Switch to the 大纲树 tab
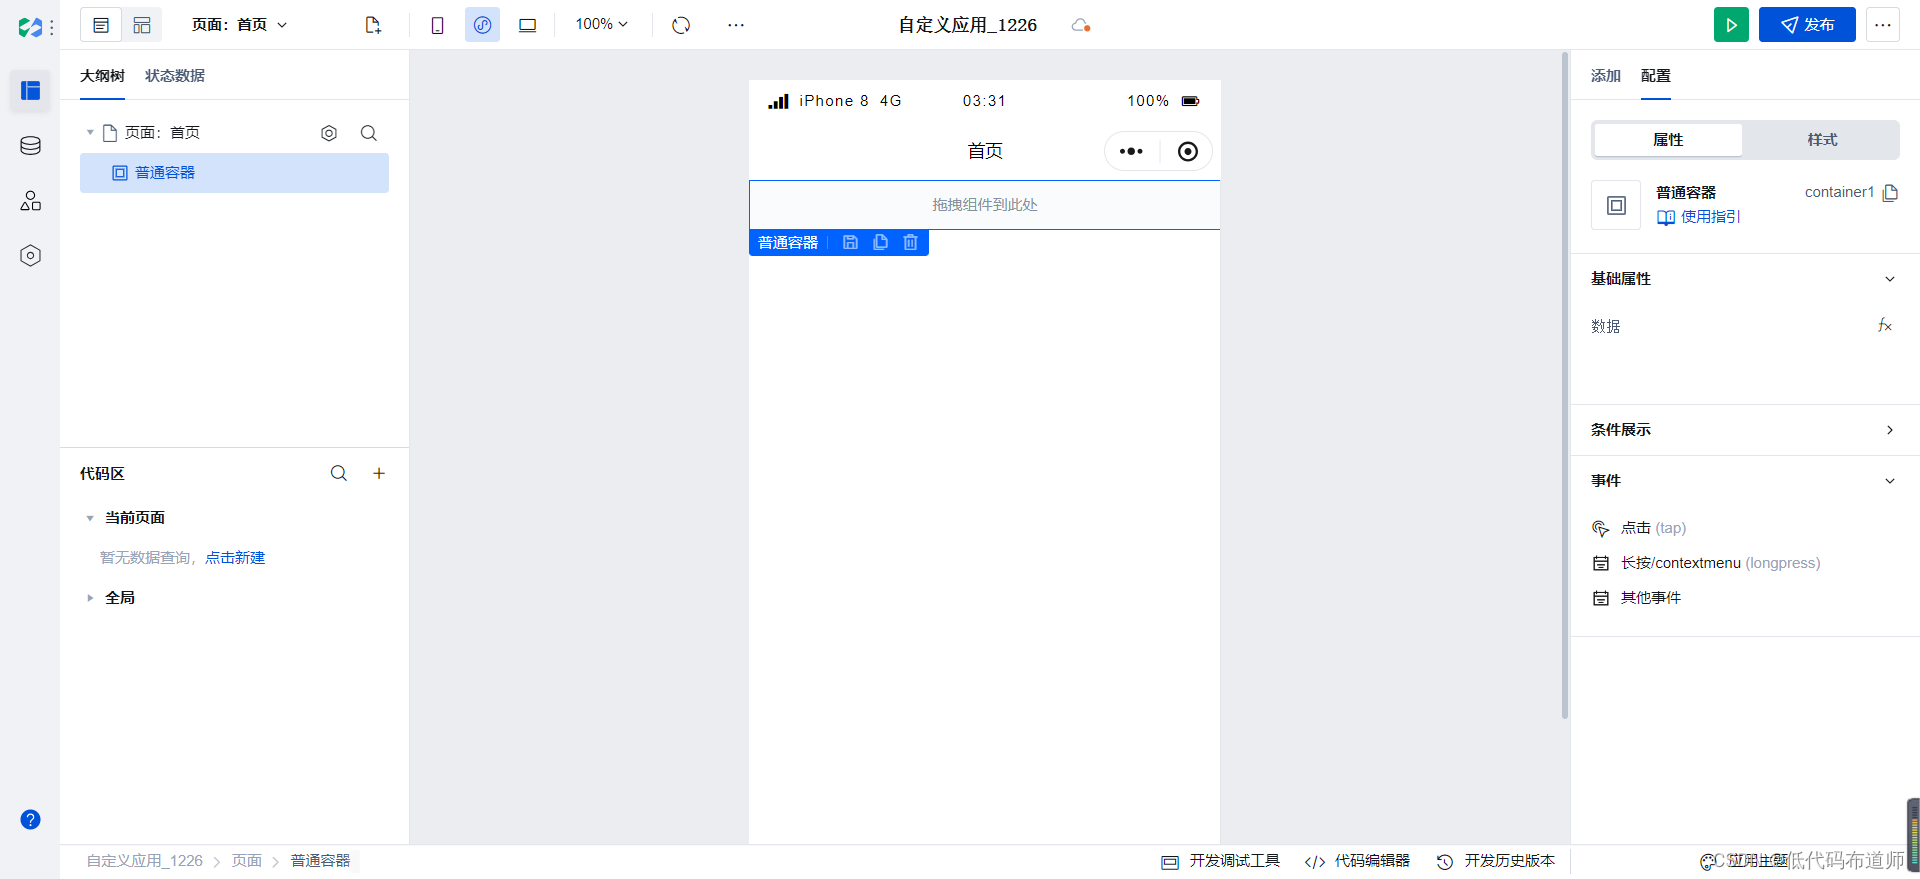Image resolution: width=1920 pixels, height=879 pixels. coord(102,76)
